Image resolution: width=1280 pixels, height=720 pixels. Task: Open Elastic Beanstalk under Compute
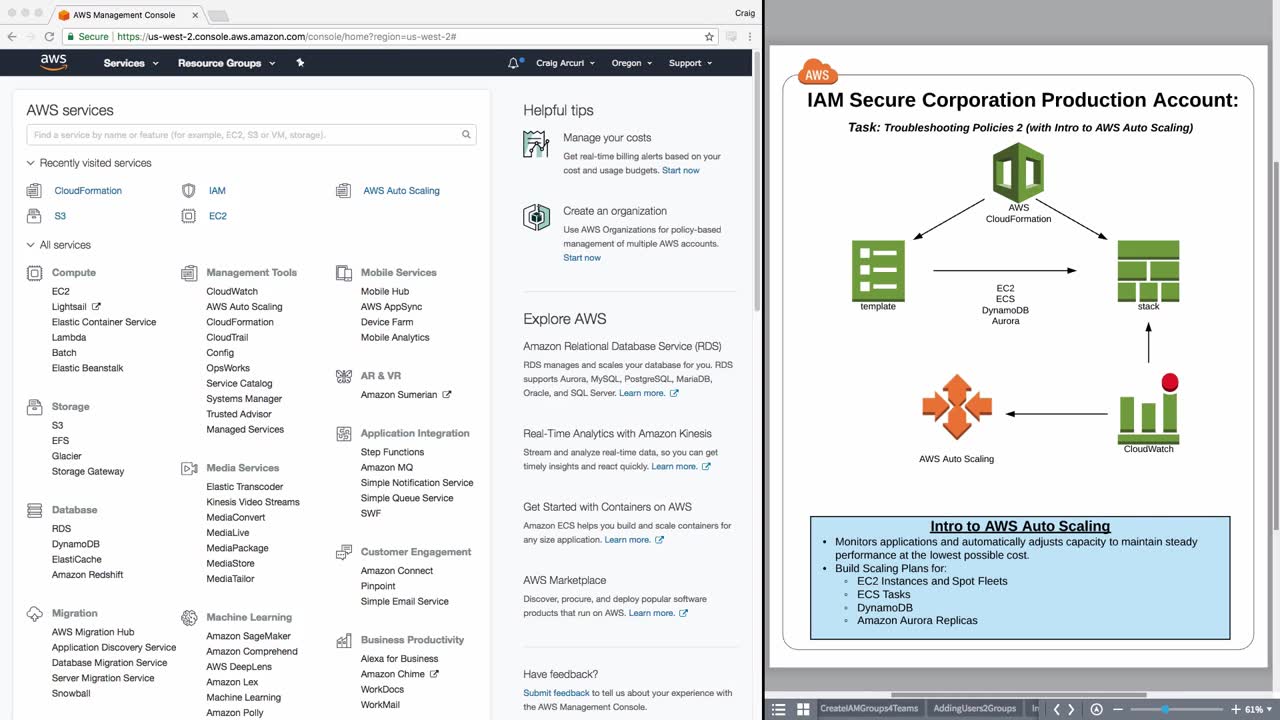point(88,368)
